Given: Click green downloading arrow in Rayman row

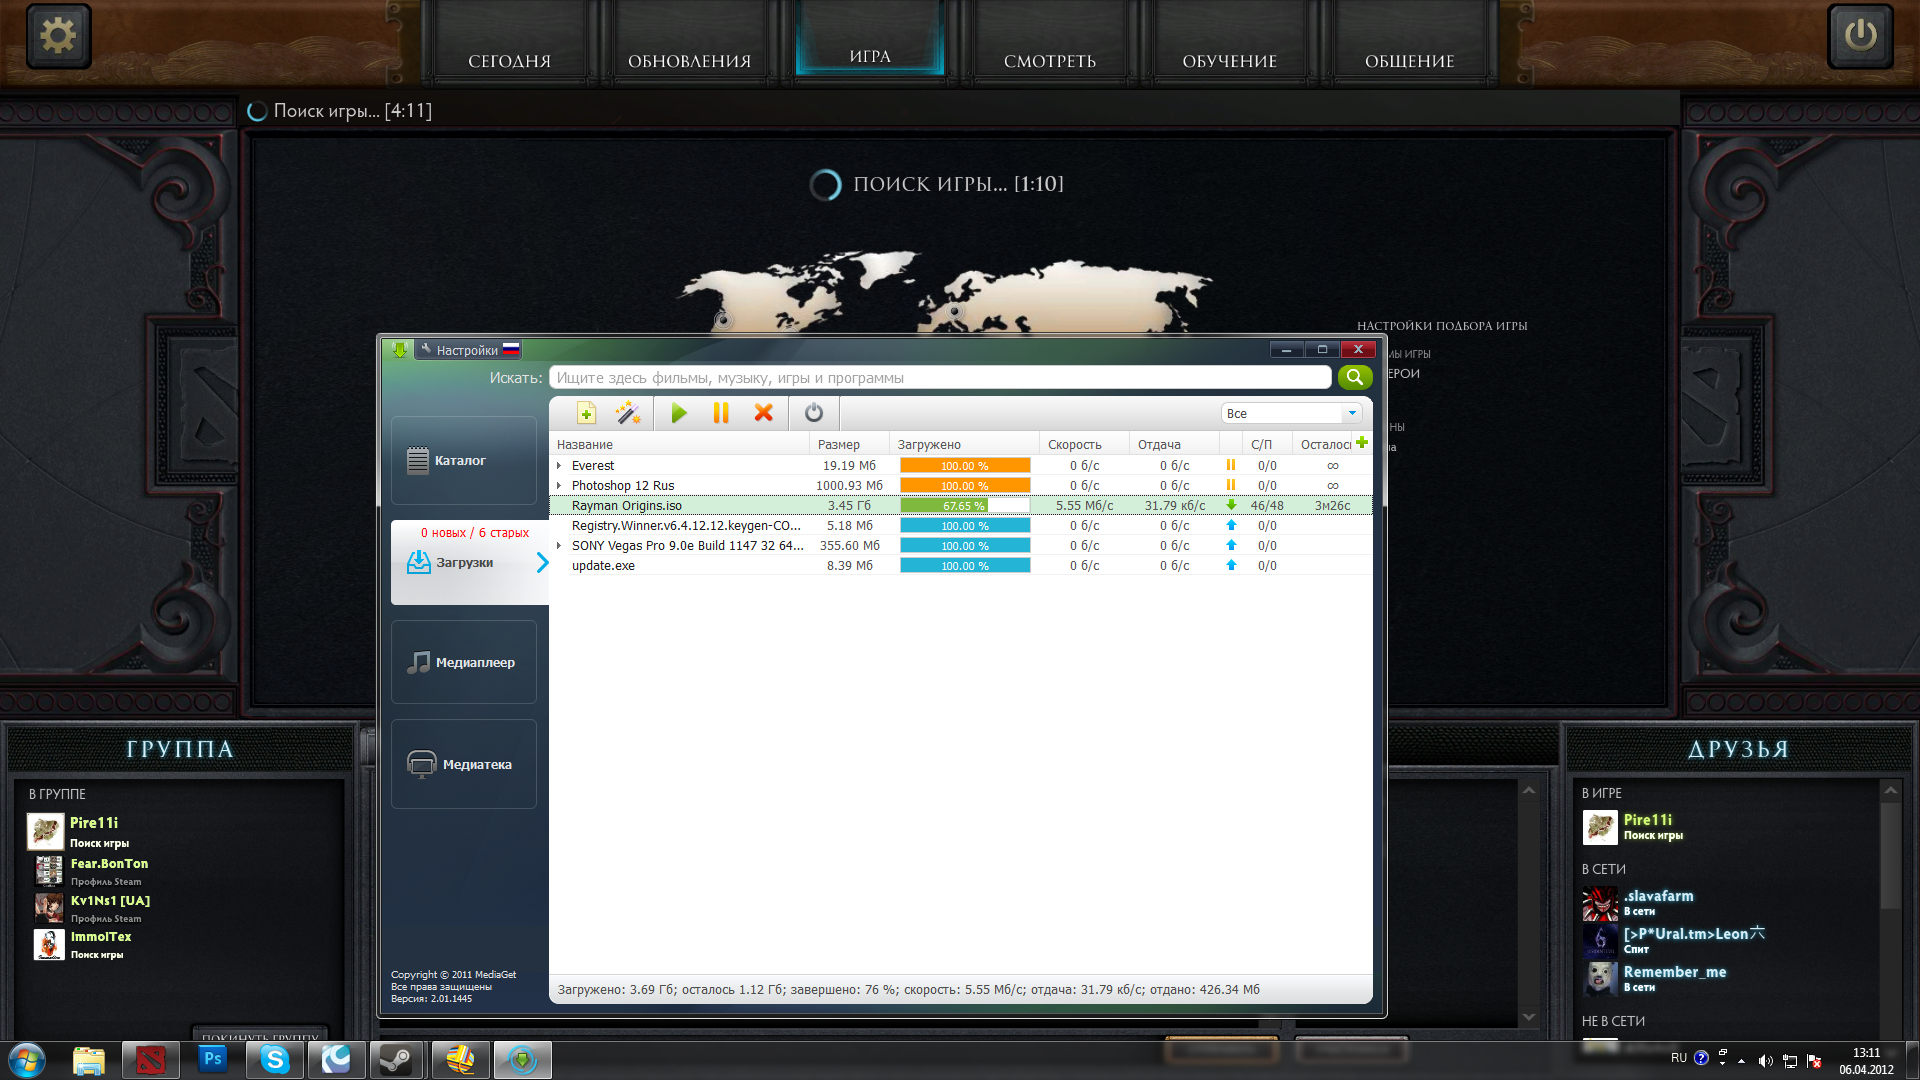Looking at the screenshot, I should [x=1231, y=505].
